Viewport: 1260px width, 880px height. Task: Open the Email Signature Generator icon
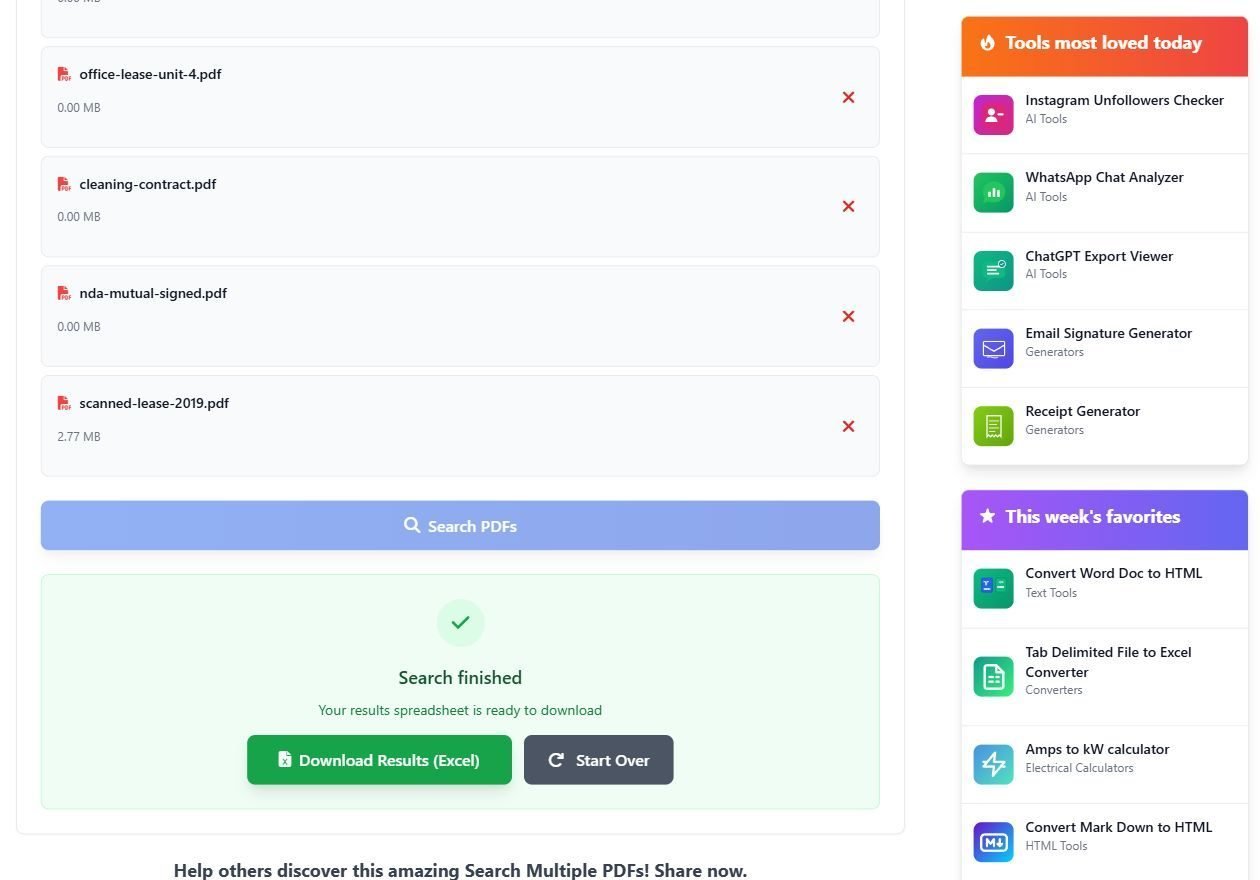click(993, 348)
